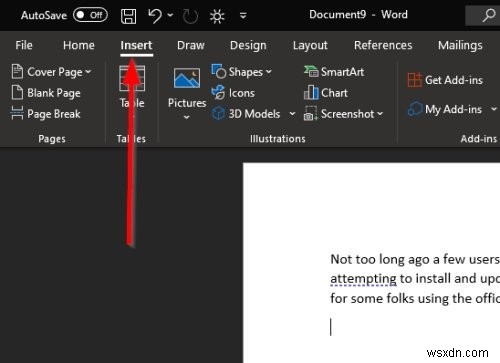
Task: Click the Shapes icon
Action: (219, 71)
